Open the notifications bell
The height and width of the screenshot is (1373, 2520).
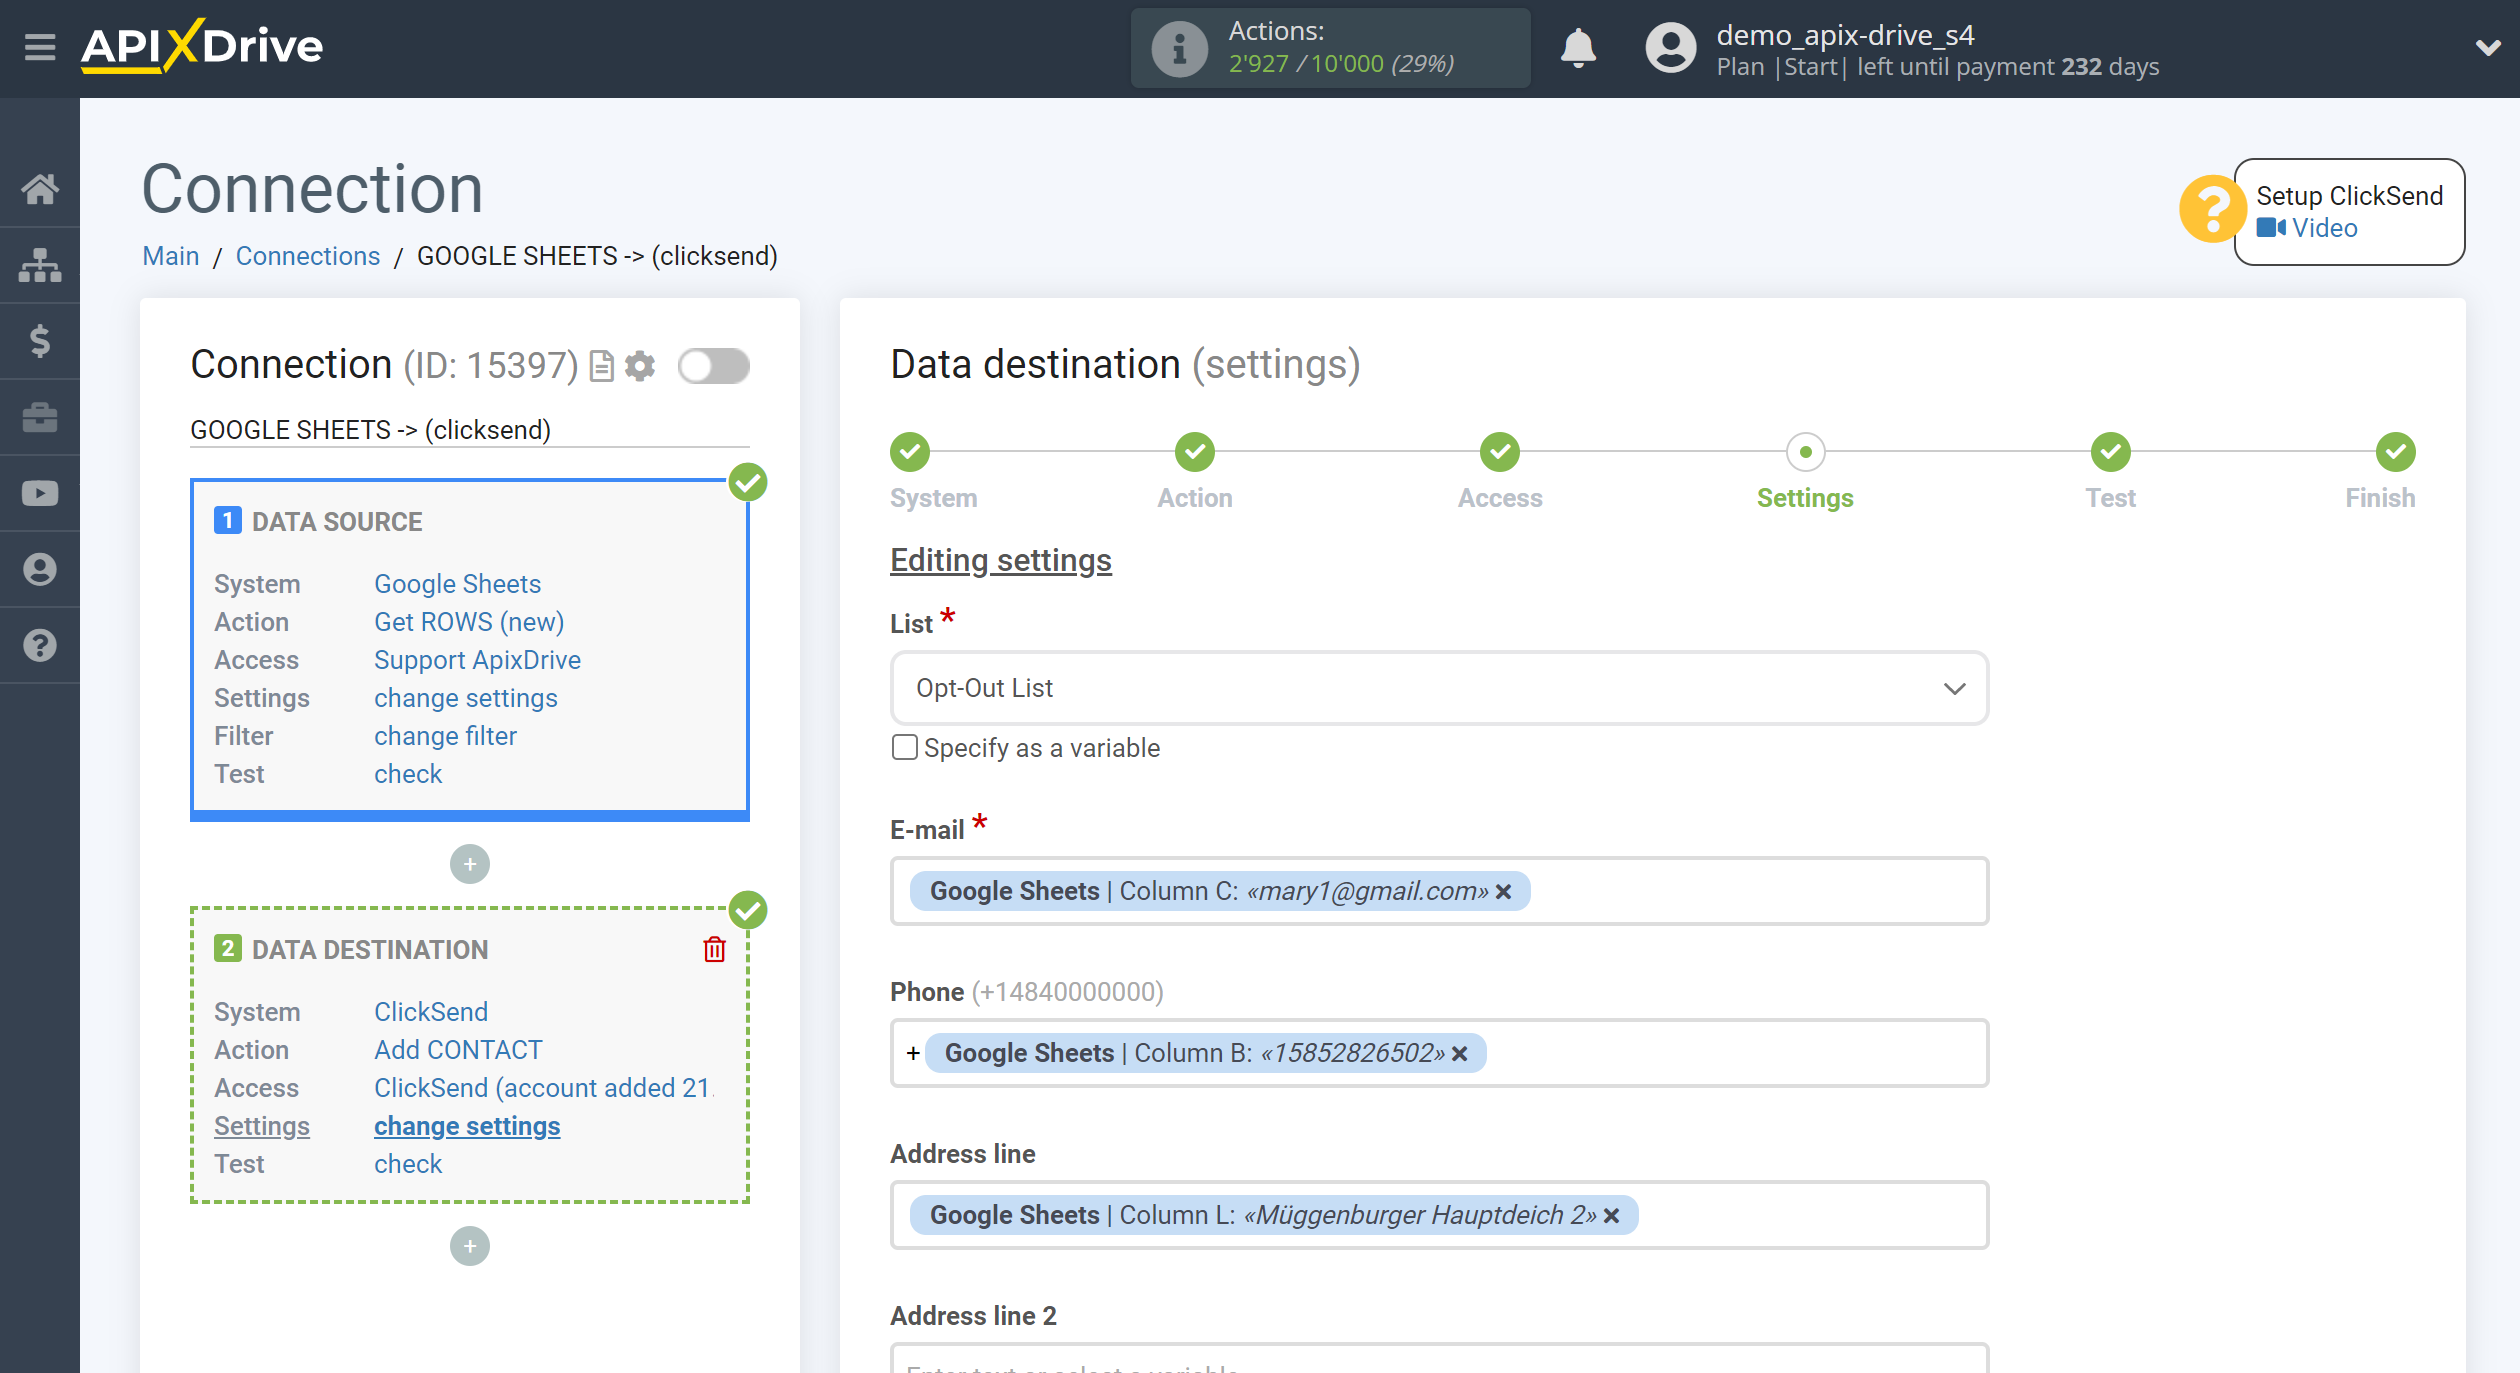click(x=1578, y=48)
